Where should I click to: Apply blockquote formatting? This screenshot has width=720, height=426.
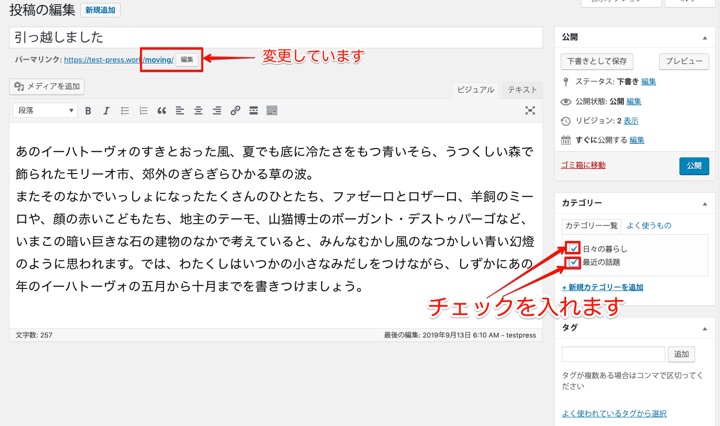pyautogui.click(x=162, y=111)
